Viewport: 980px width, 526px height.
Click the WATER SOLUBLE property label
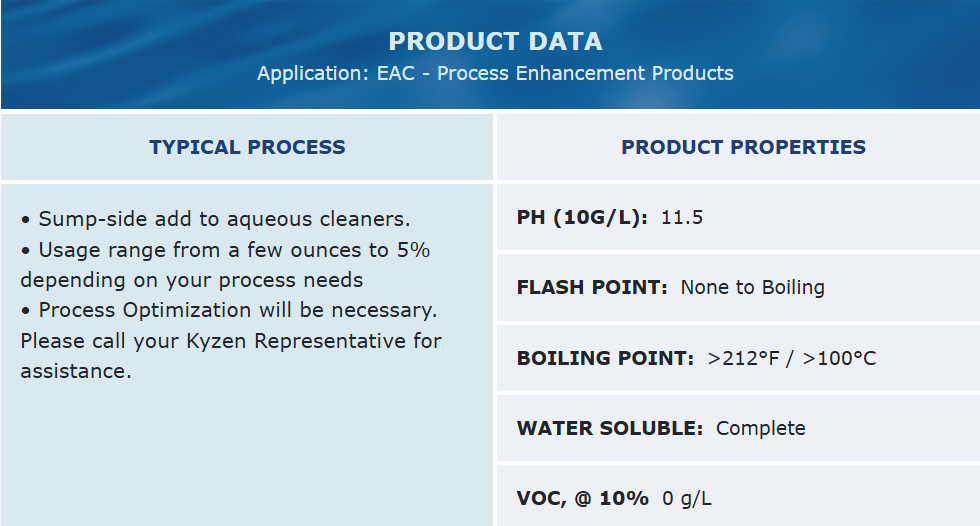pos(610,428)
